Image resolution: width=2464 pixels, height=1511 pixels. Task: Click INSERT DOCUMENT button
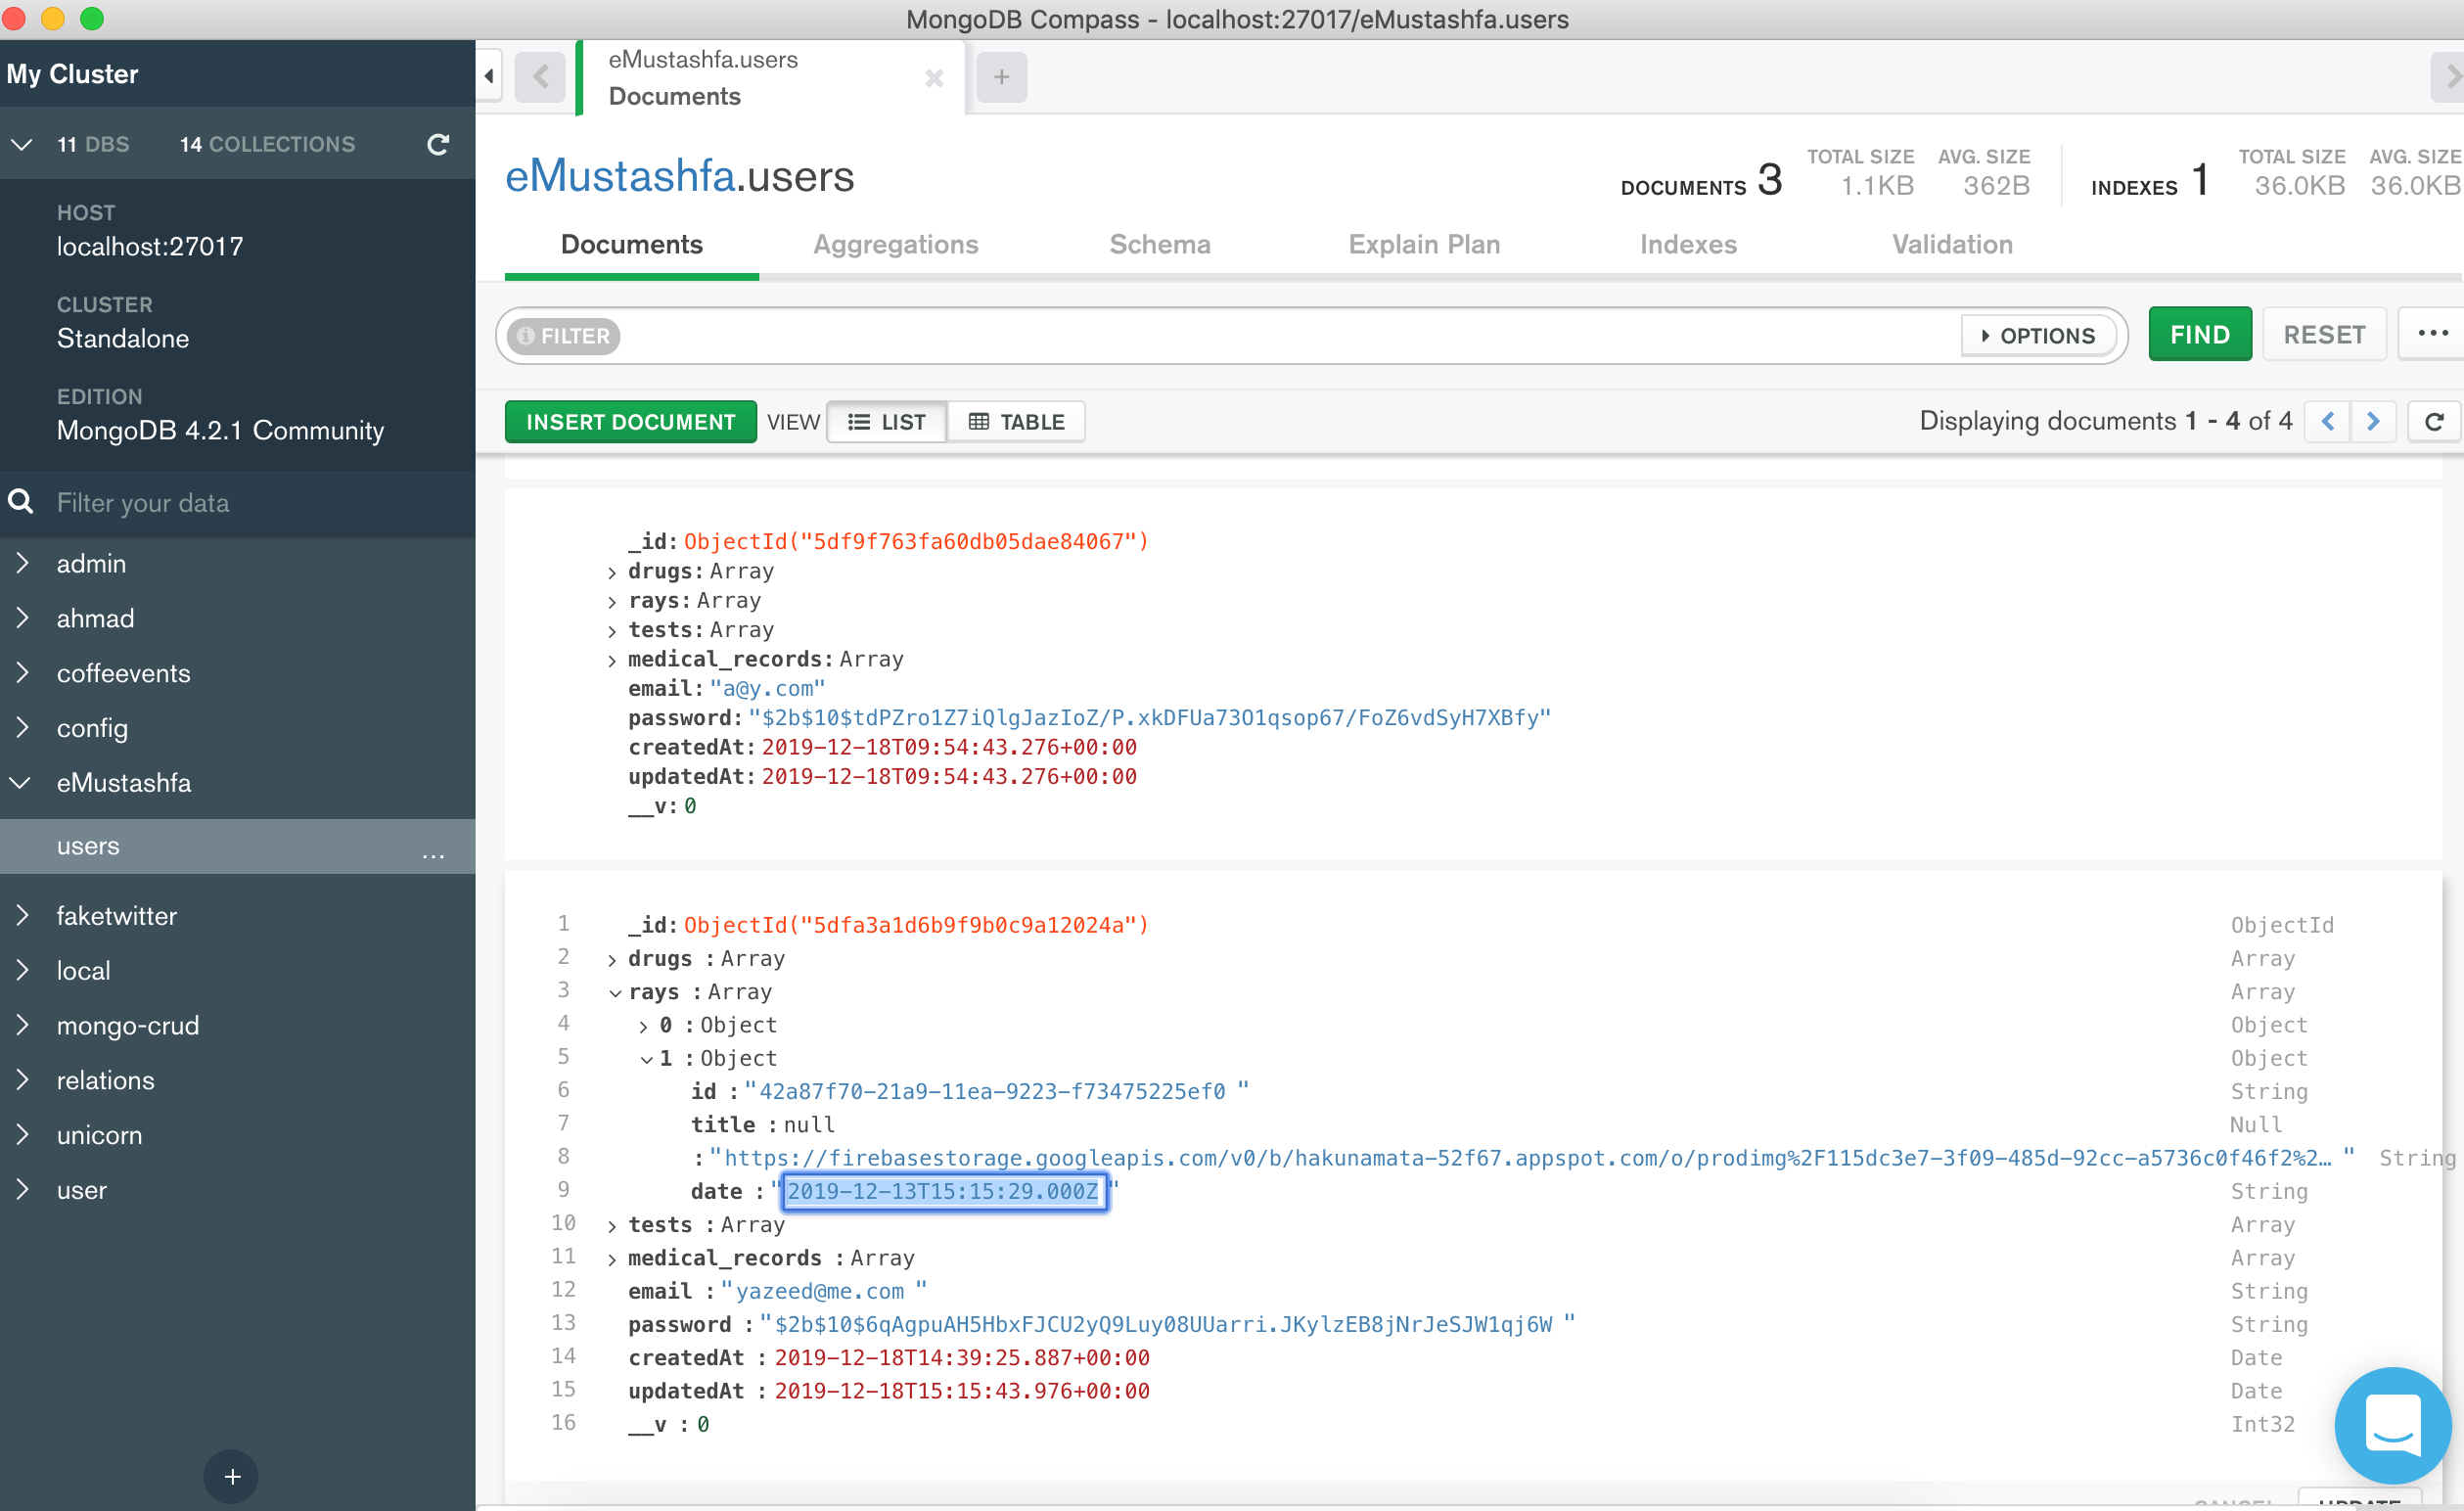coord(630,422)
